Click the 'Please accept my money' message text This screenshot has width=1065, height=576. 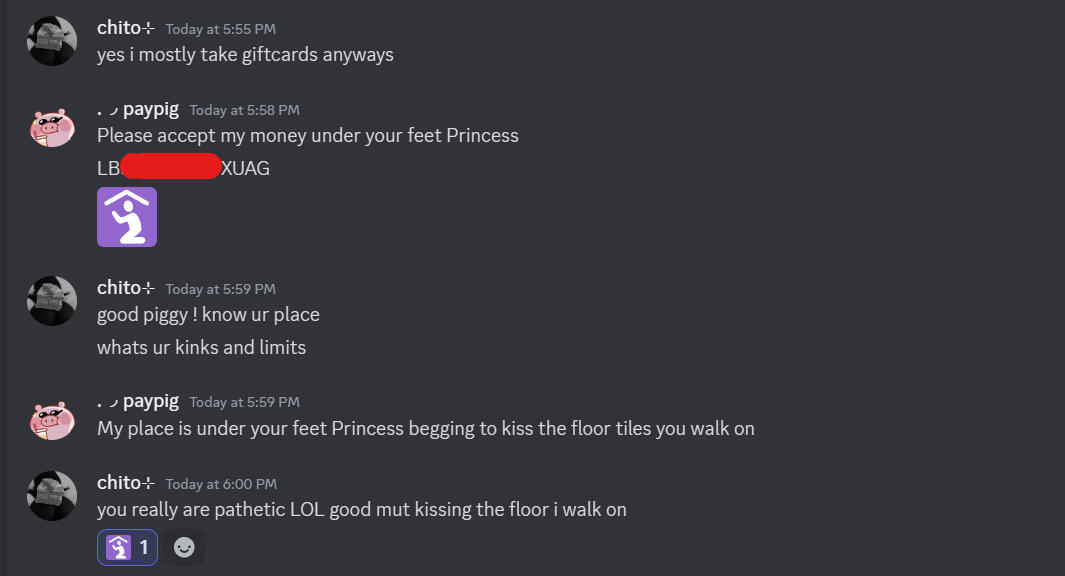(307, 135)
